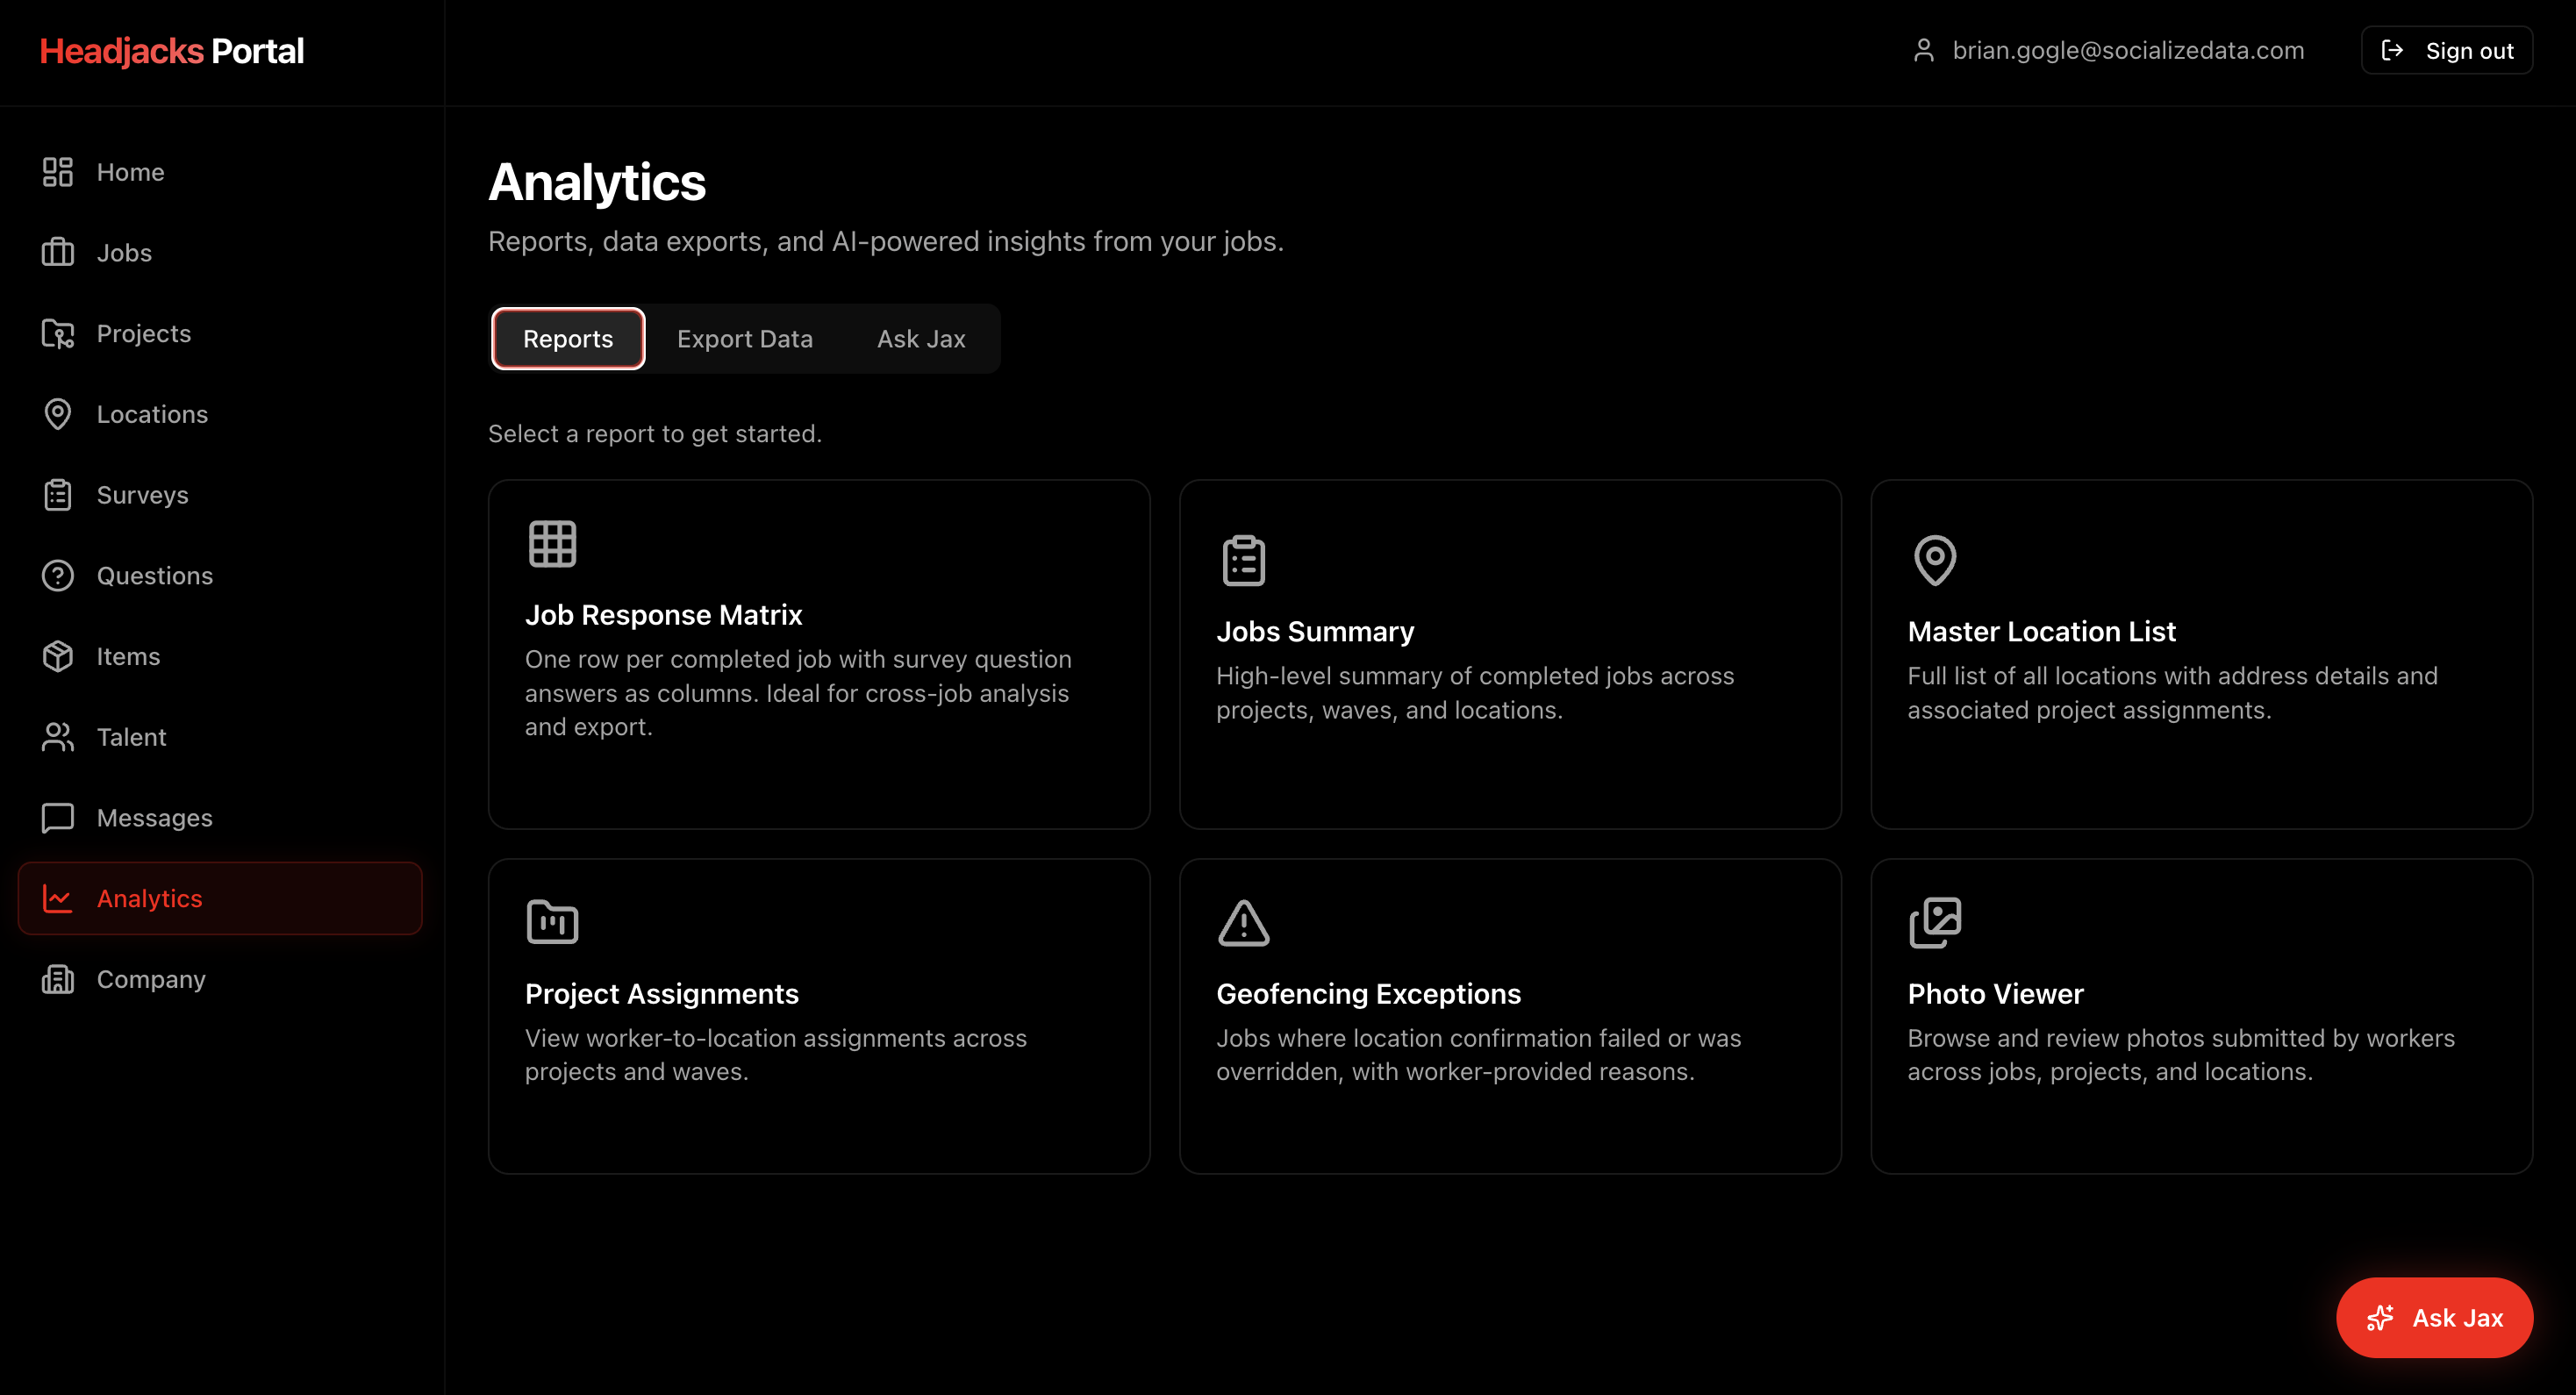Click the Sign out button
This screenshot has width=2576, height=1395.
pyautogui.click(x=2446, y=50)
